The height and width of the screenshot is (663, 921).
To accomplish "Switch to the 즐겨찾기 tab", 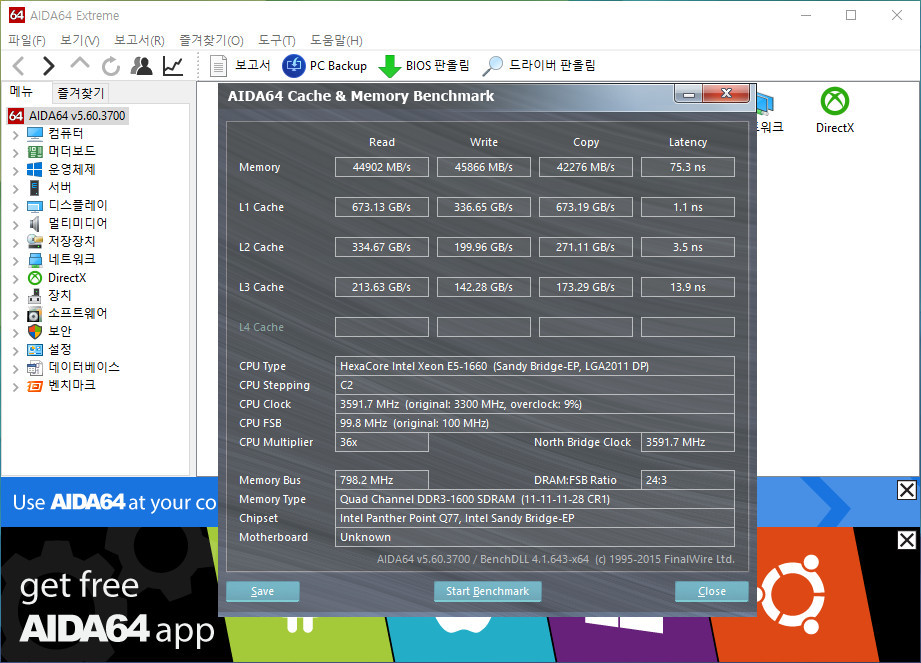I will click(x=80, y=93).
